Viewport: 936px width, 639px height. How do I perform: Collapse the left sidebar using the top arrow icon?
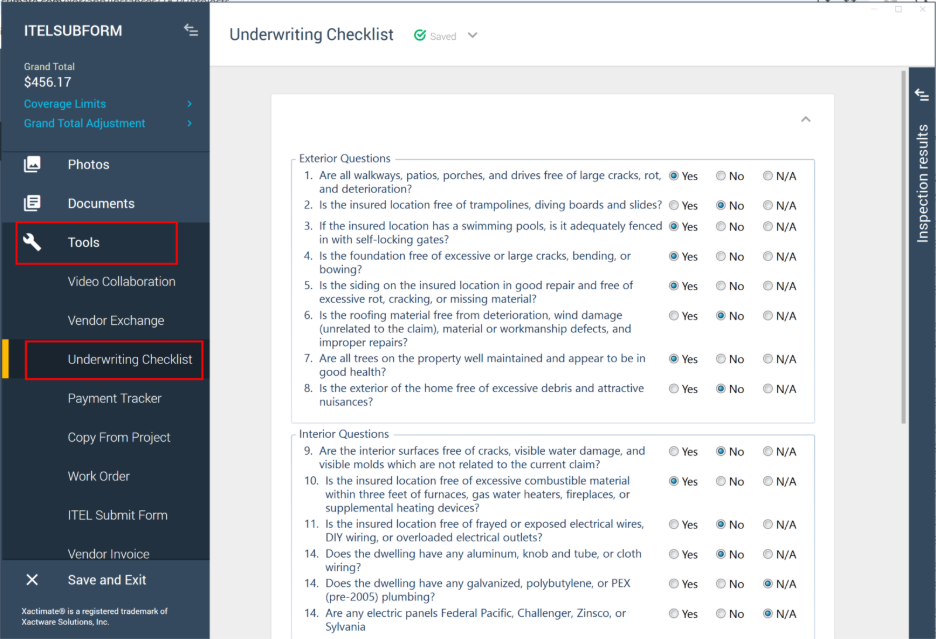pyautogui.click(x=191, y=31)
